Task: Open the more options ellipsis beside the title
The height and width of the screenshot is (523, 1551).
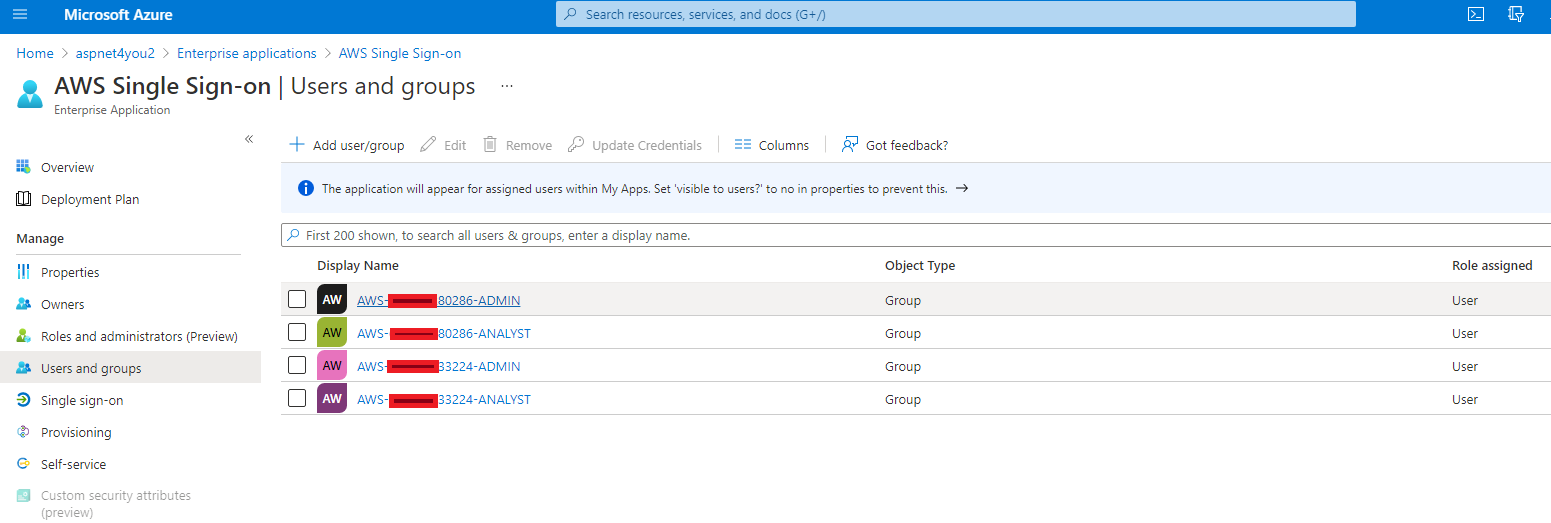Action: [507, 86]
